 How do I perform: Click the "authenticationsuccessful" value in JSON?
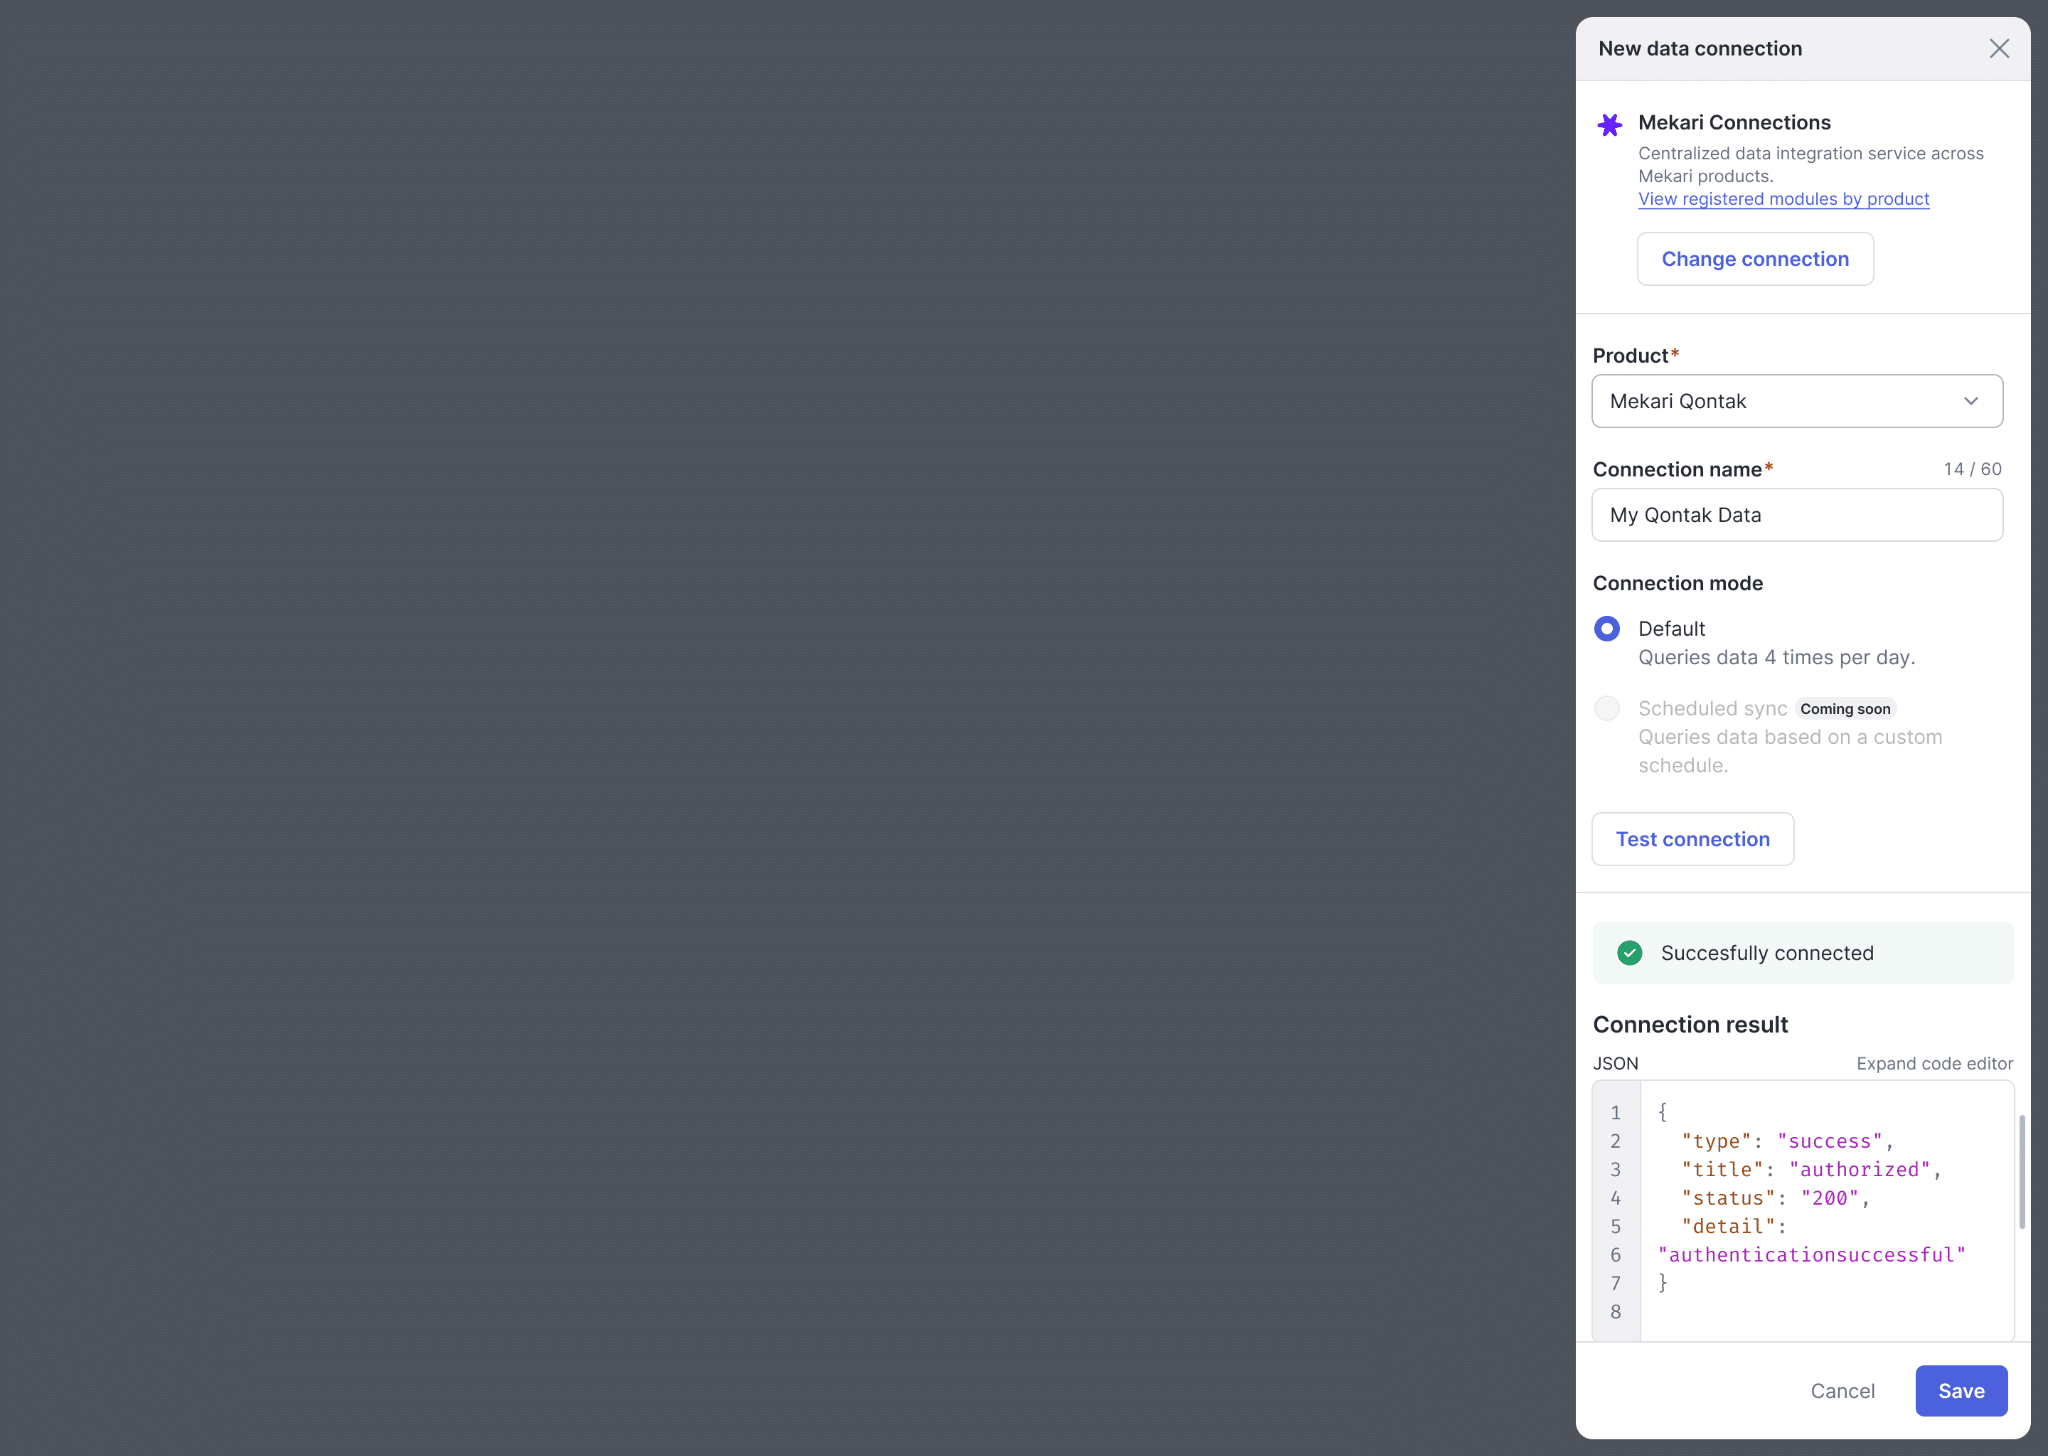point(1811,1255)
